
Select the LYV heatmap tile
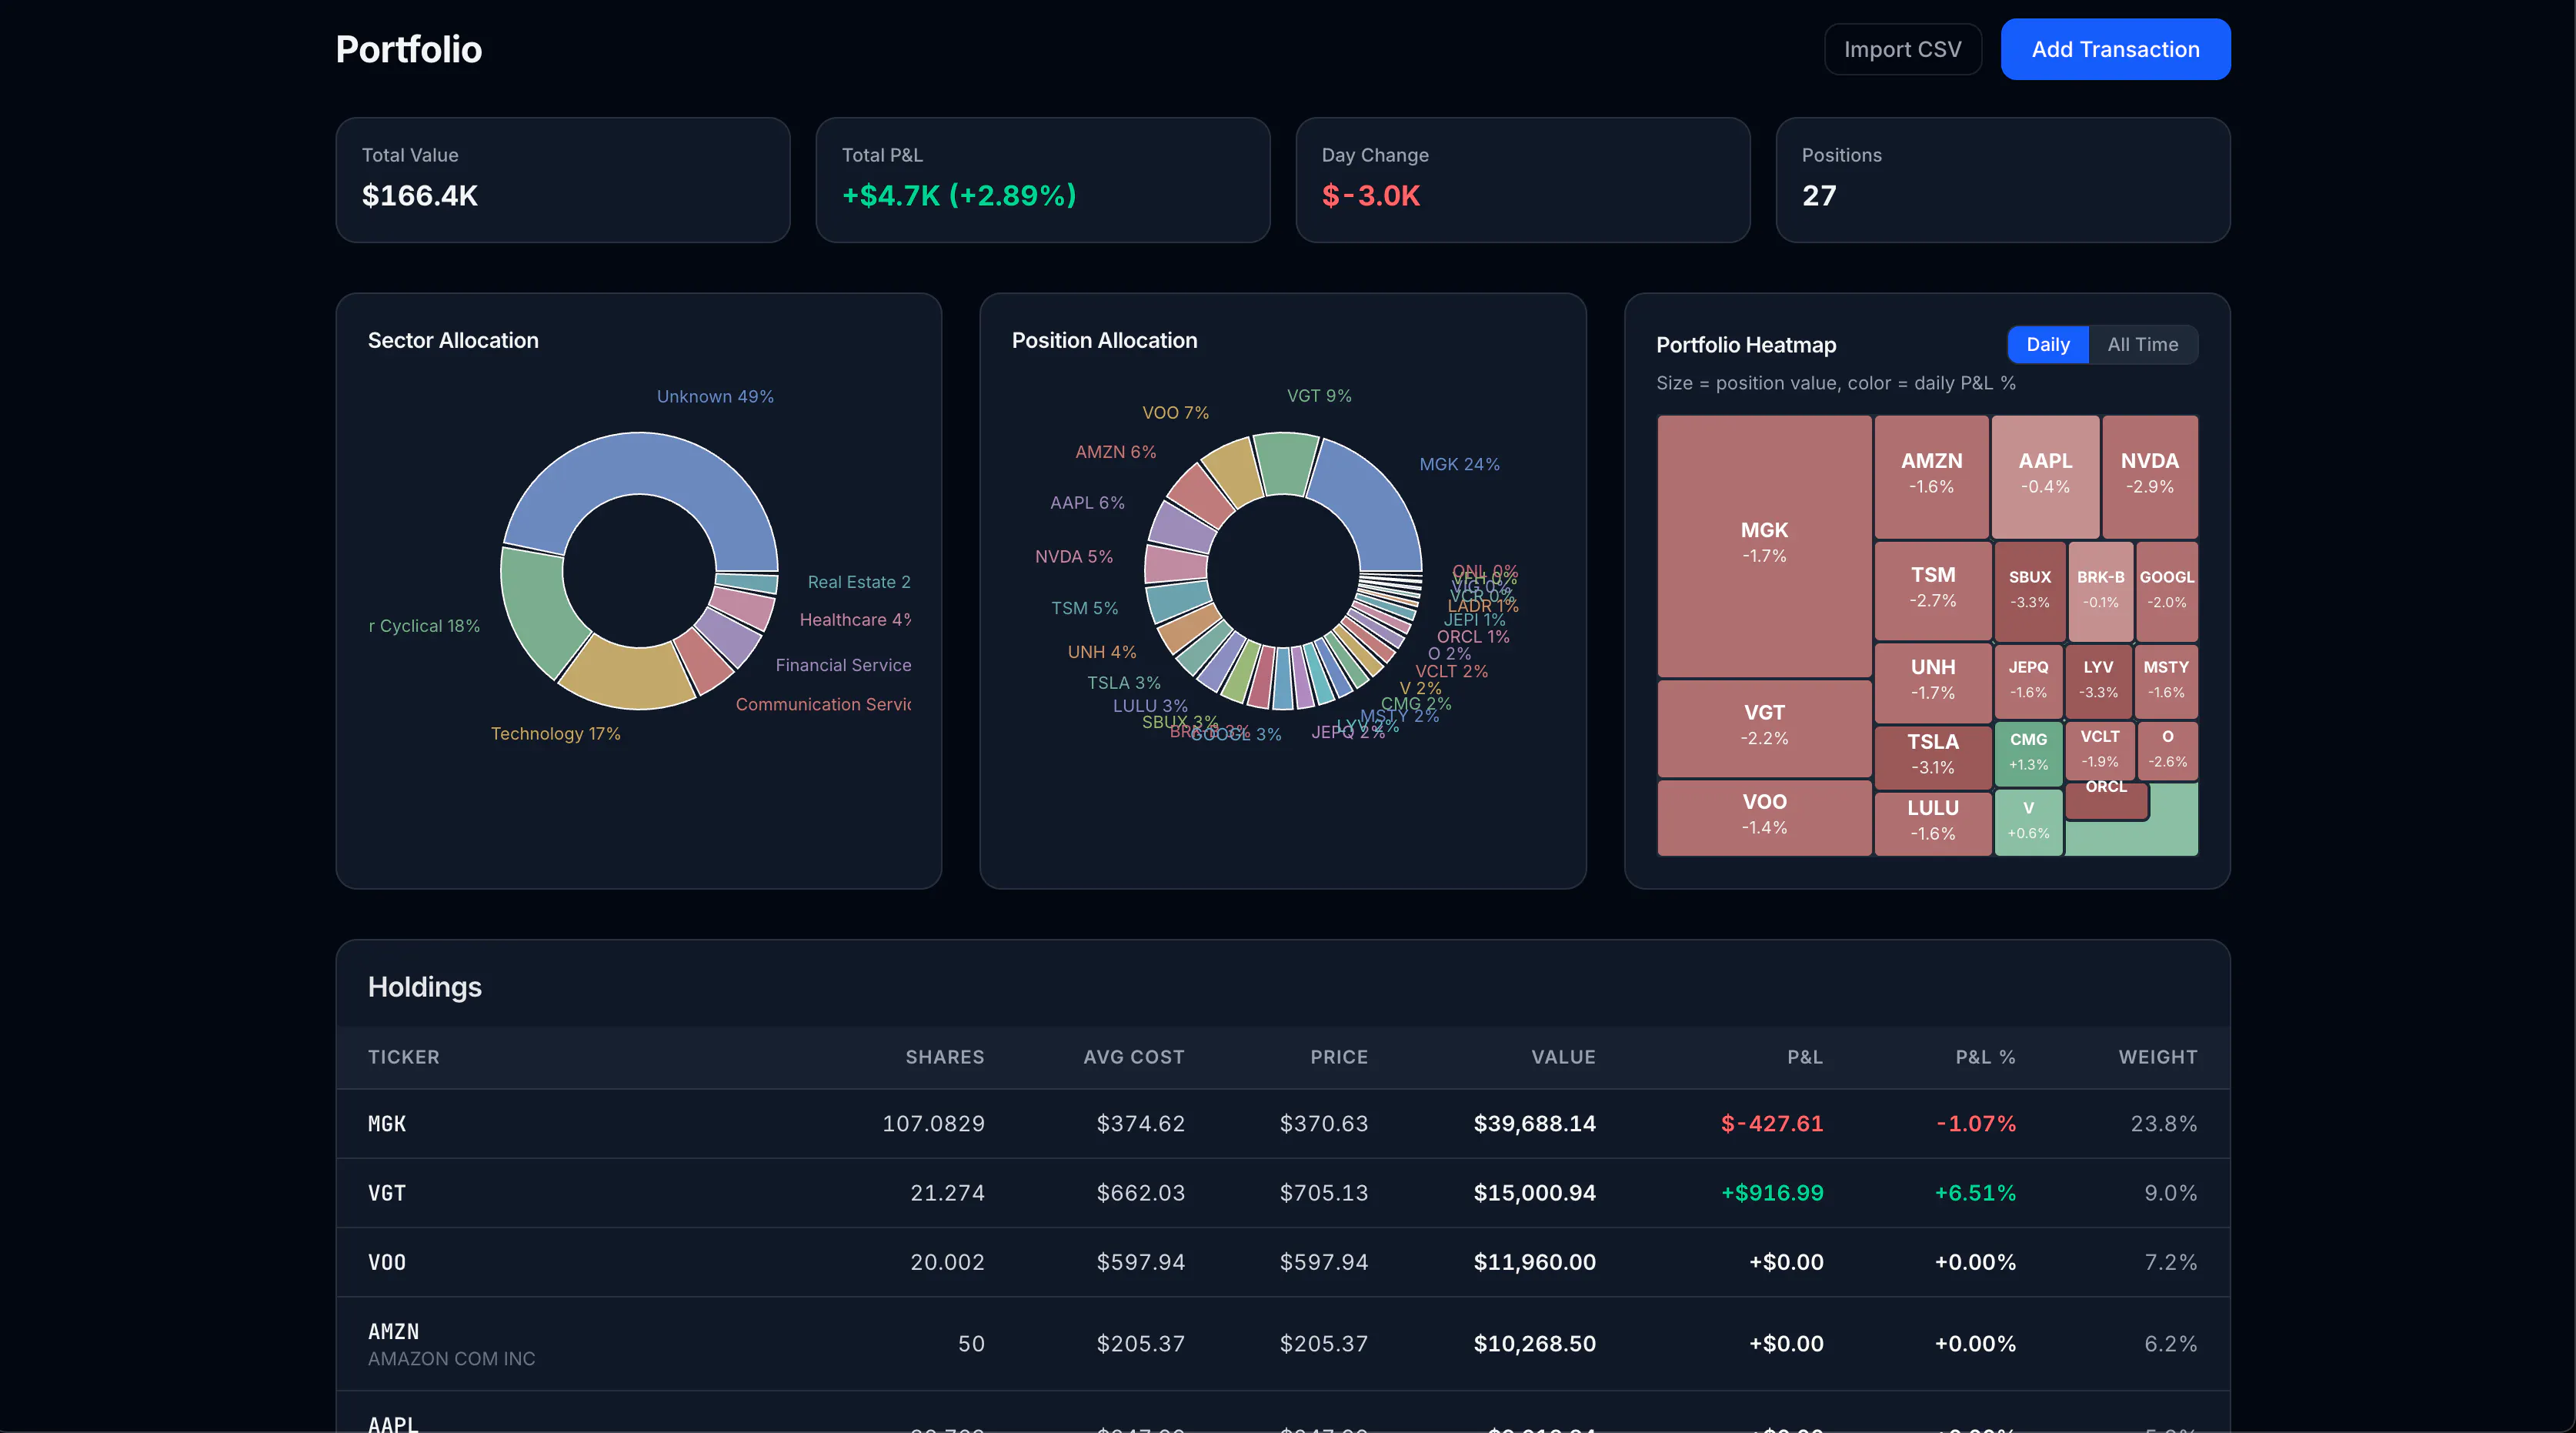(2098, 682)
